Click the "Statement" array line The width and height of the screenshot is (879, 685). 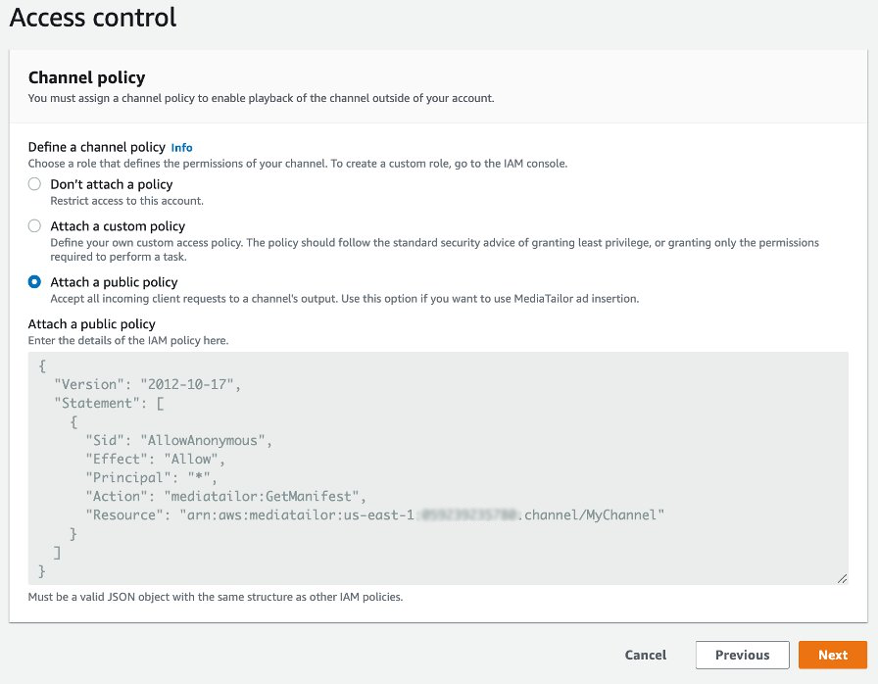tap(105, 403)
